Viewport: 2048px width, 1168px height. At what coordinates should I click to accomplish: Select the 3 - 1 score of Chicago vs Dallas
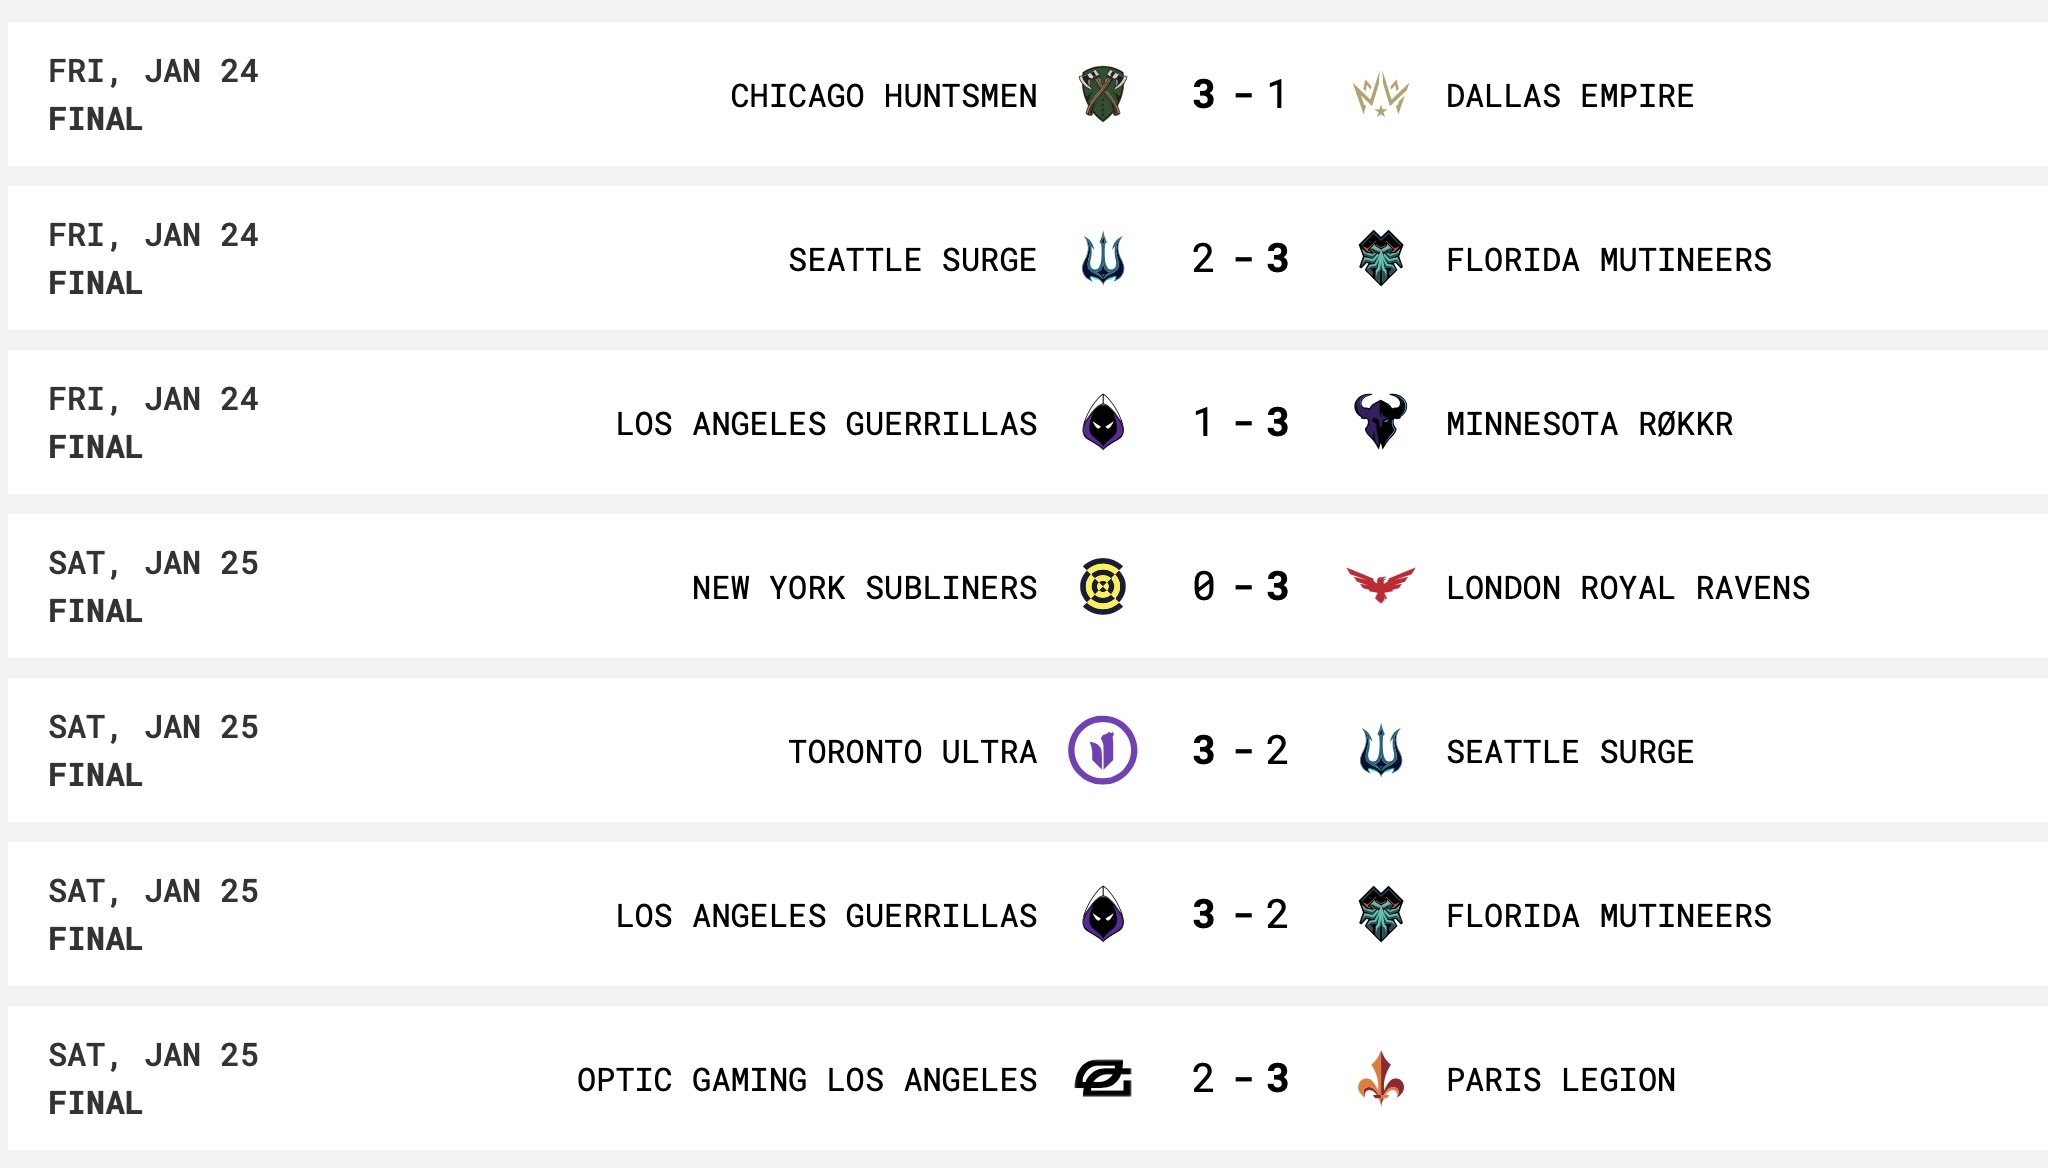(x=1240, y=95)
